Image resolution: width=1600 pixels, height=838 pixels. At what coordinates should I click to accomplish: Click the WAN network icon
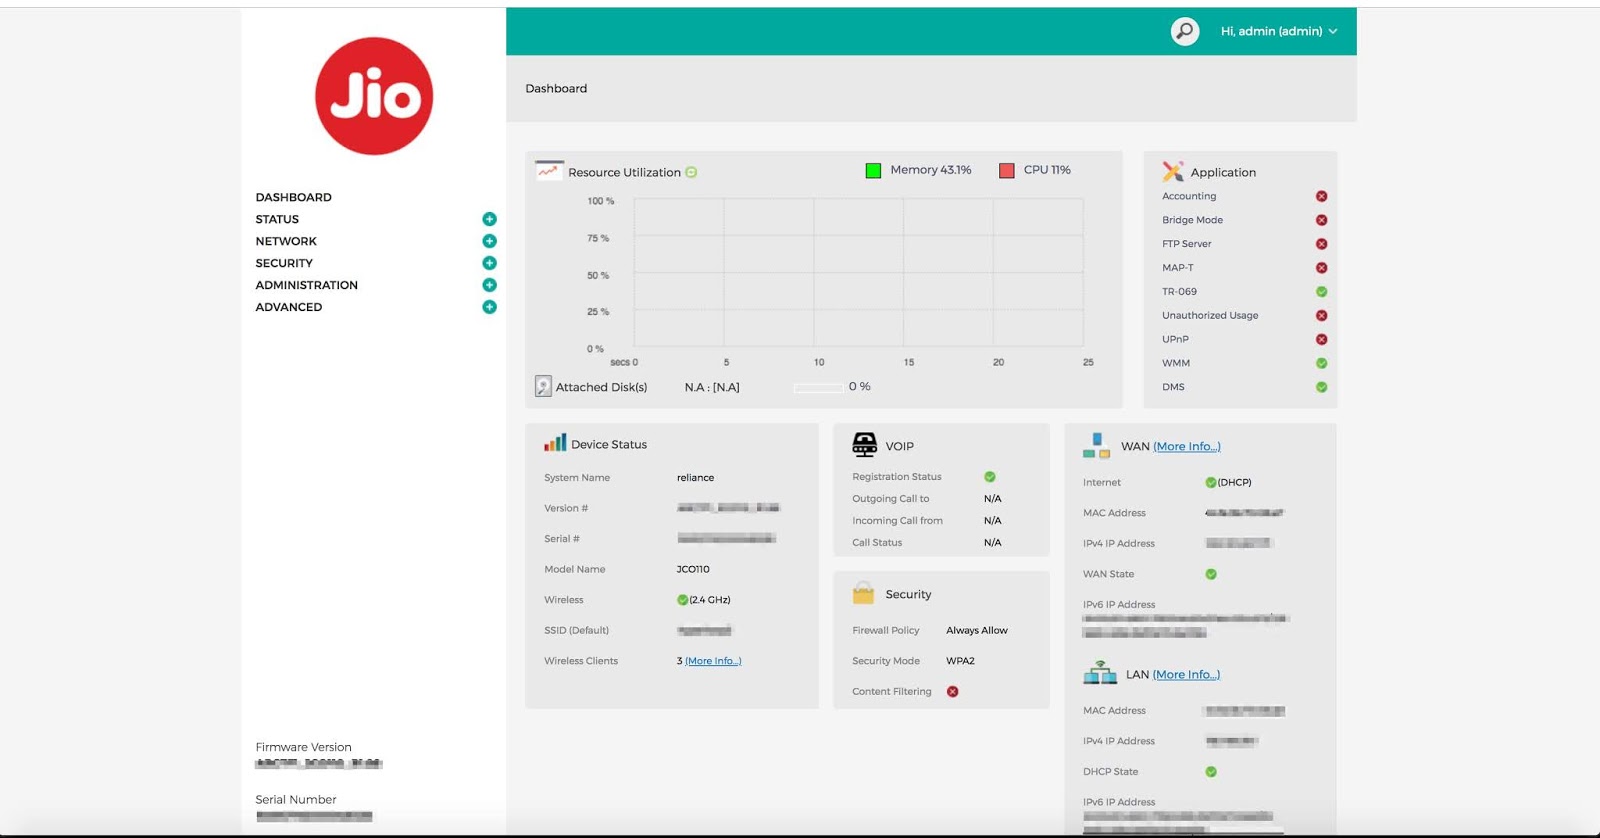click(1097, 446)
